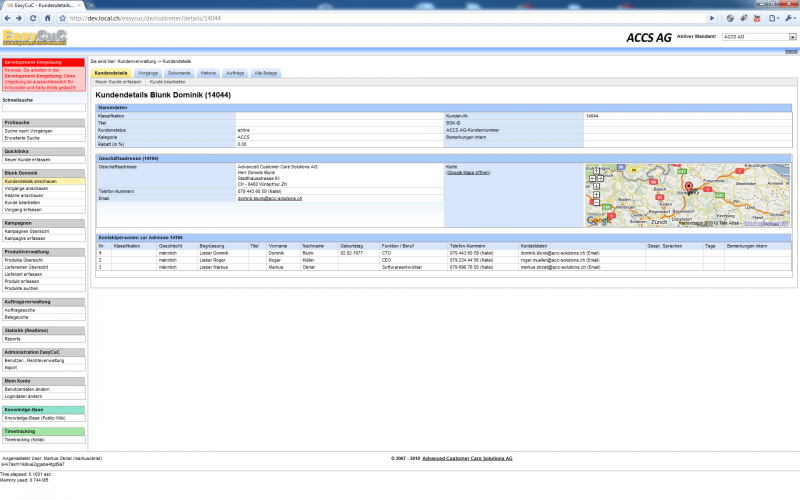Bookmark this page with the star

click(x=62, y=18)
